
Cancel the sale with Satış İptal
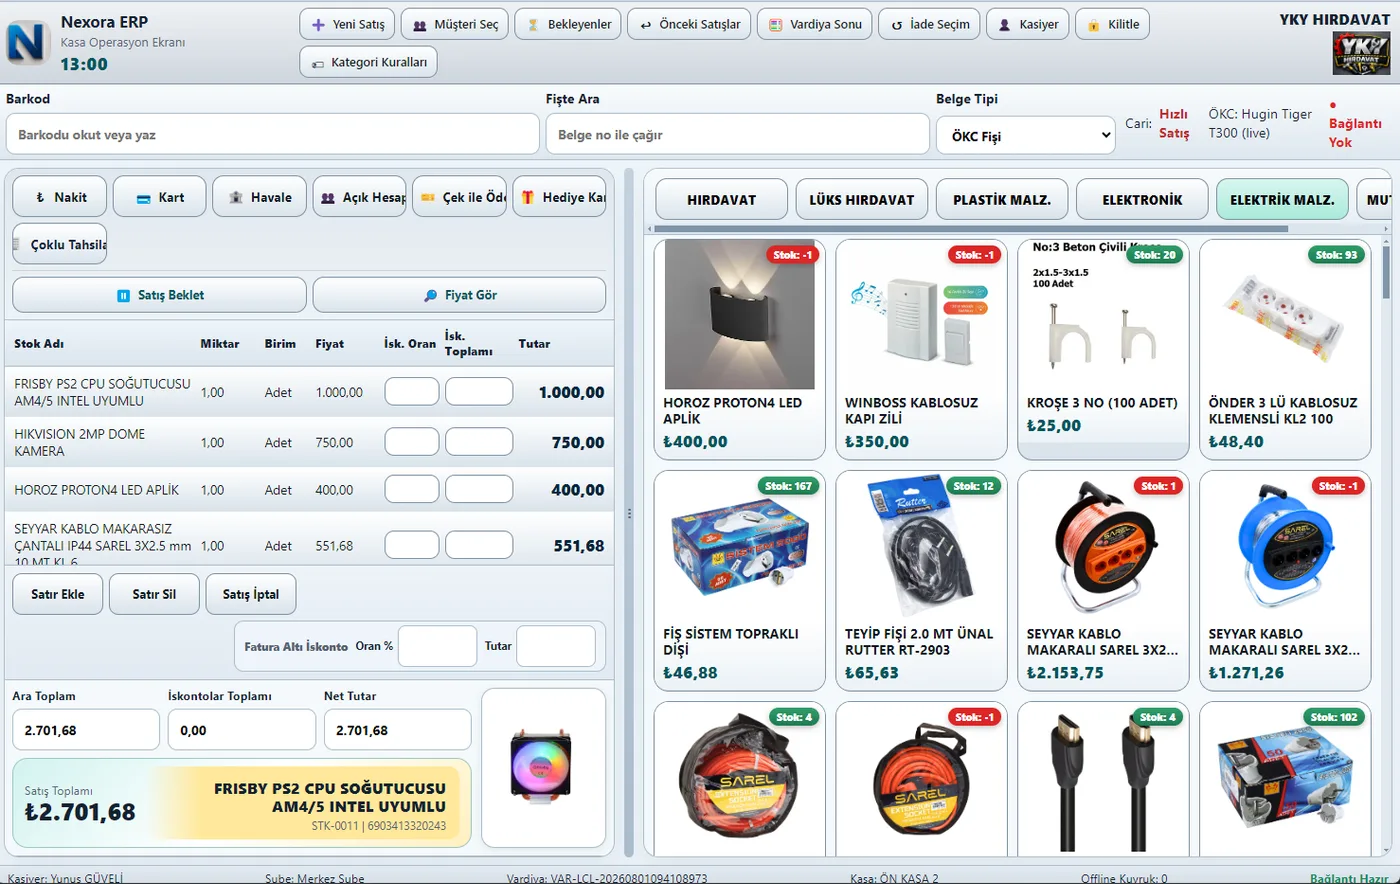(x=251, y=594)
